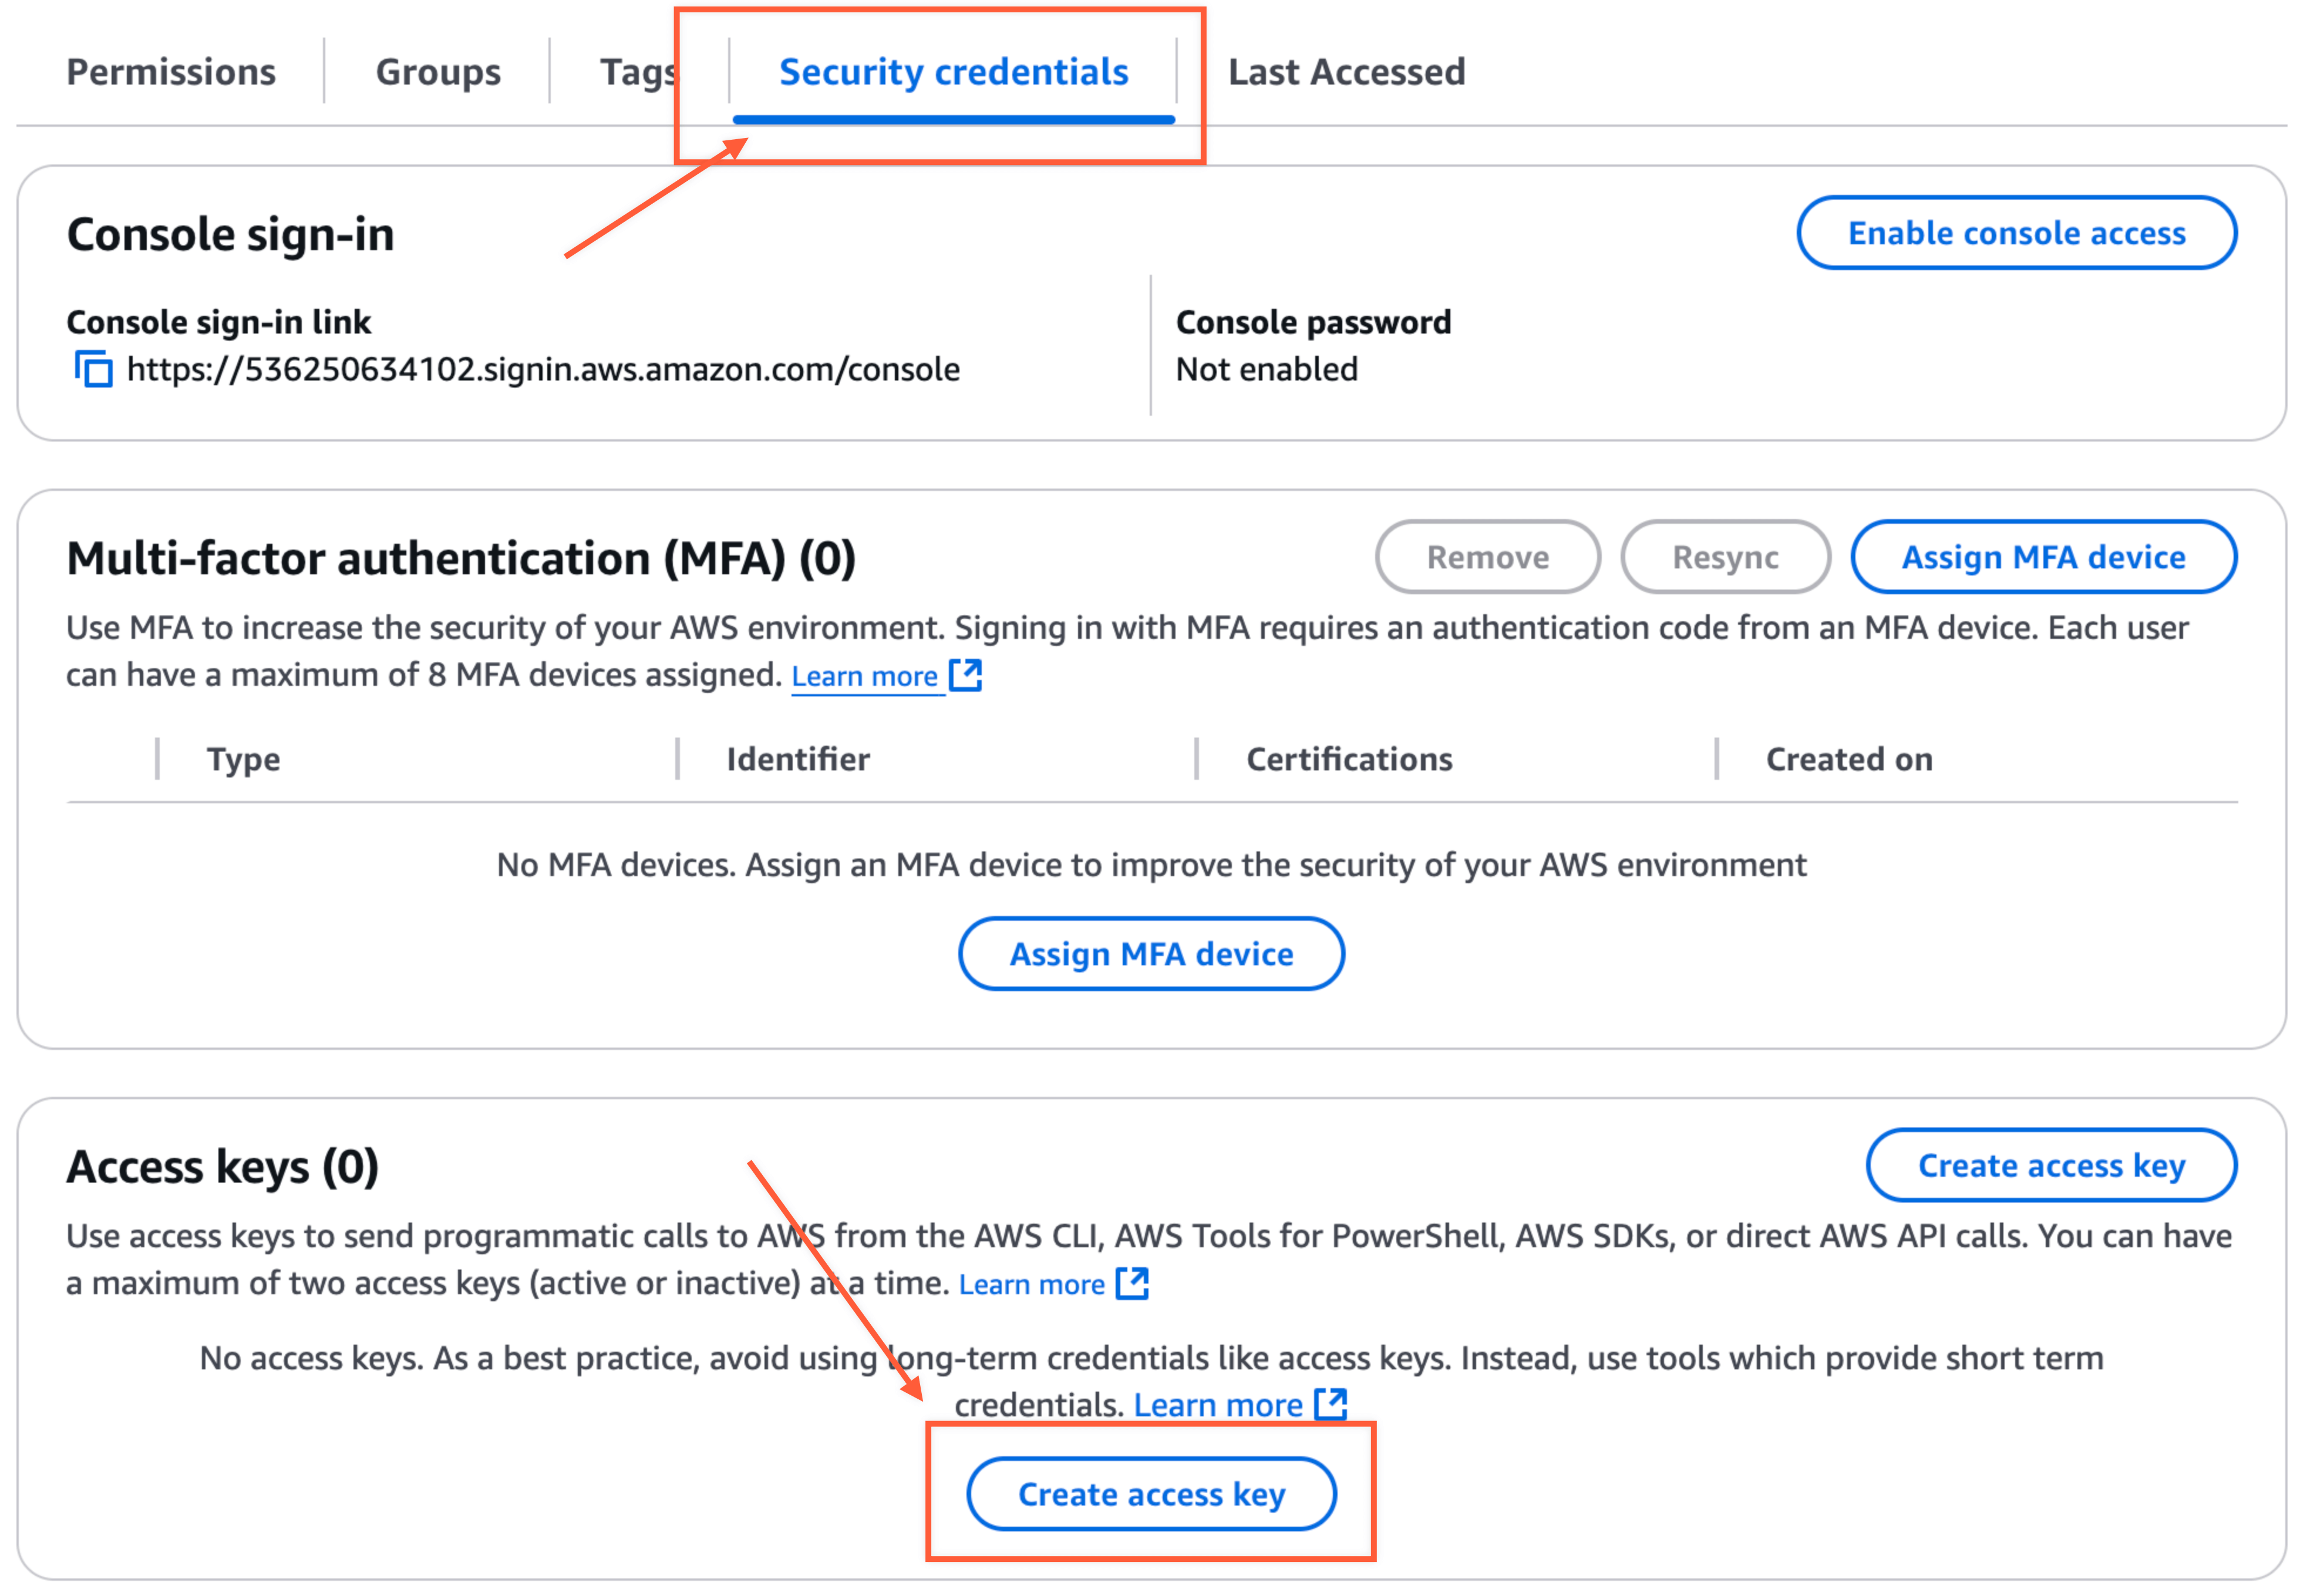Open Learn more link about short term credentials
Screen dimensions: 2297x1596
pos(1217,1405)
